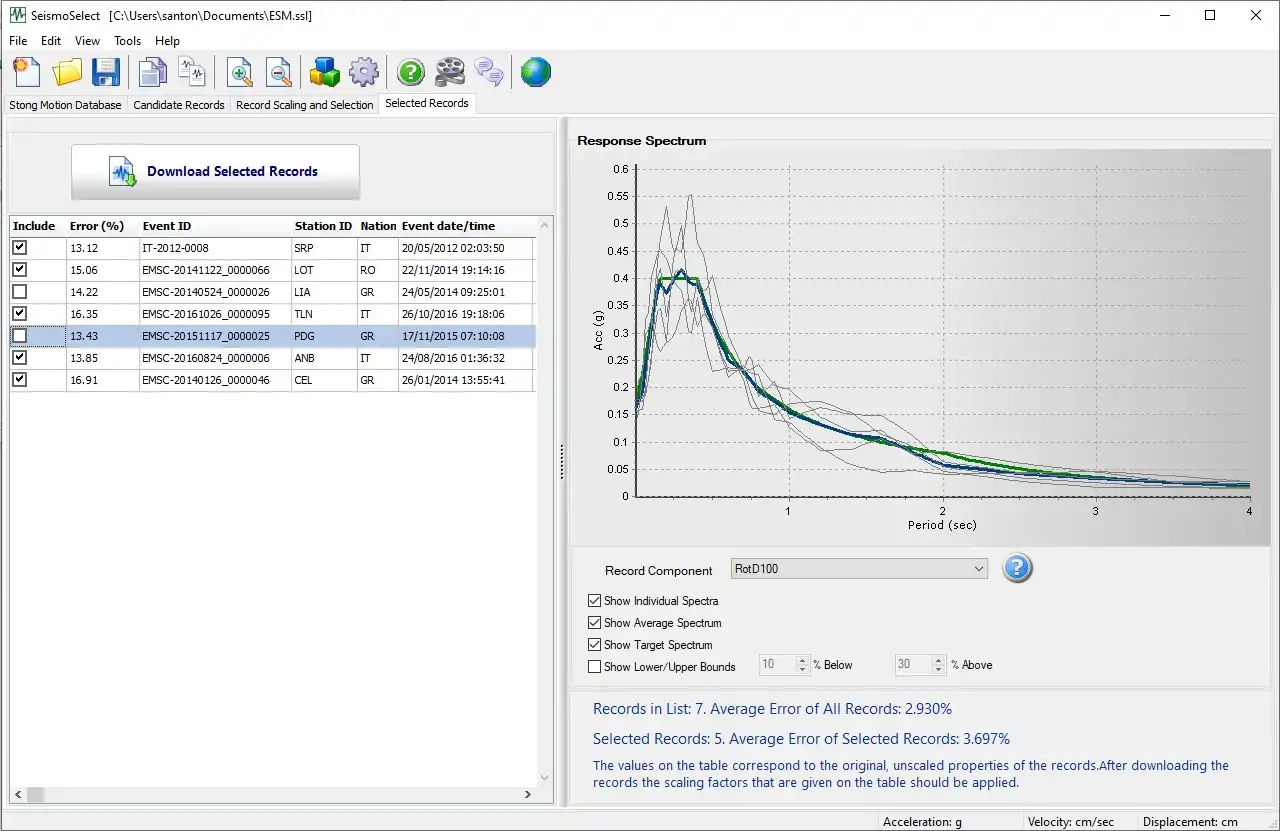The height and width of the screenshot is (831, 1280).
Task: Click the Download Selected Records button
Action: (215, 172)
